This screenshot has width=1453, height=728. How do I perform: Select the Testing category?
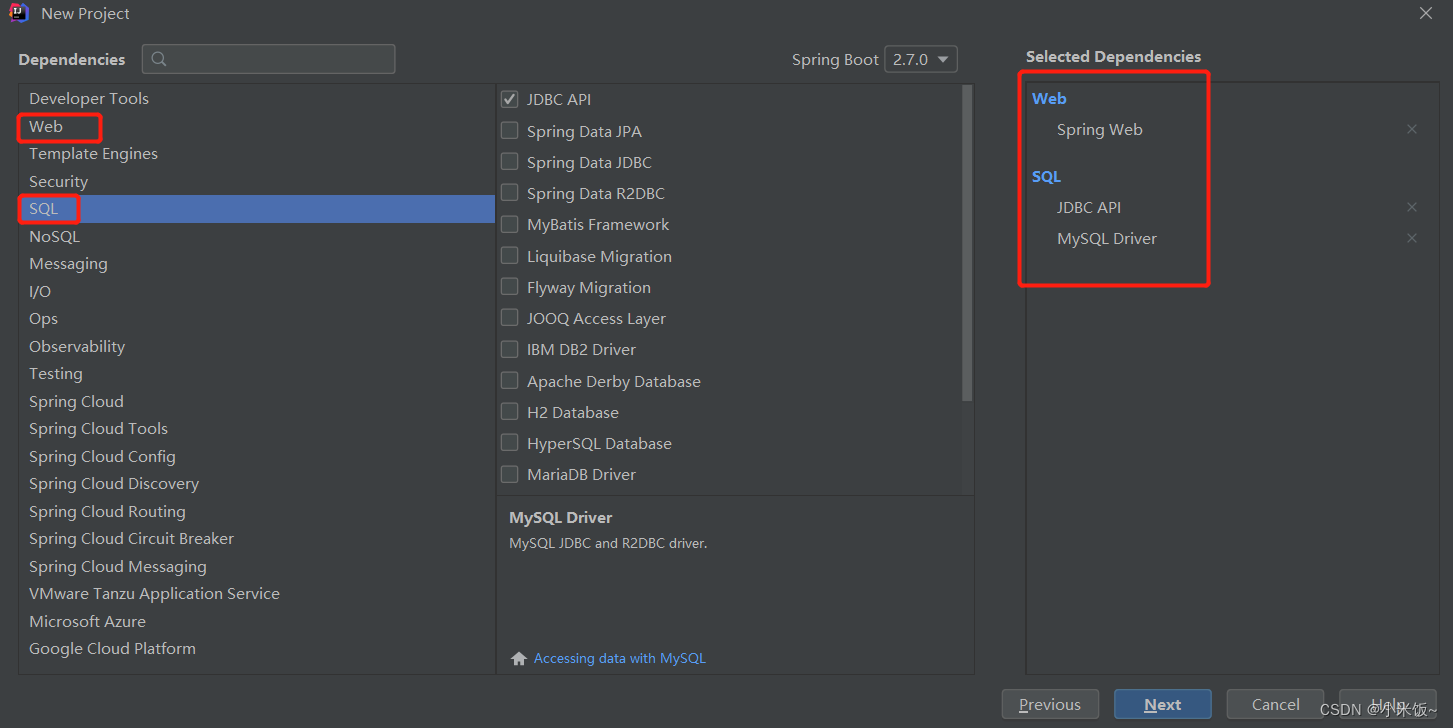[x=257, y=373]
